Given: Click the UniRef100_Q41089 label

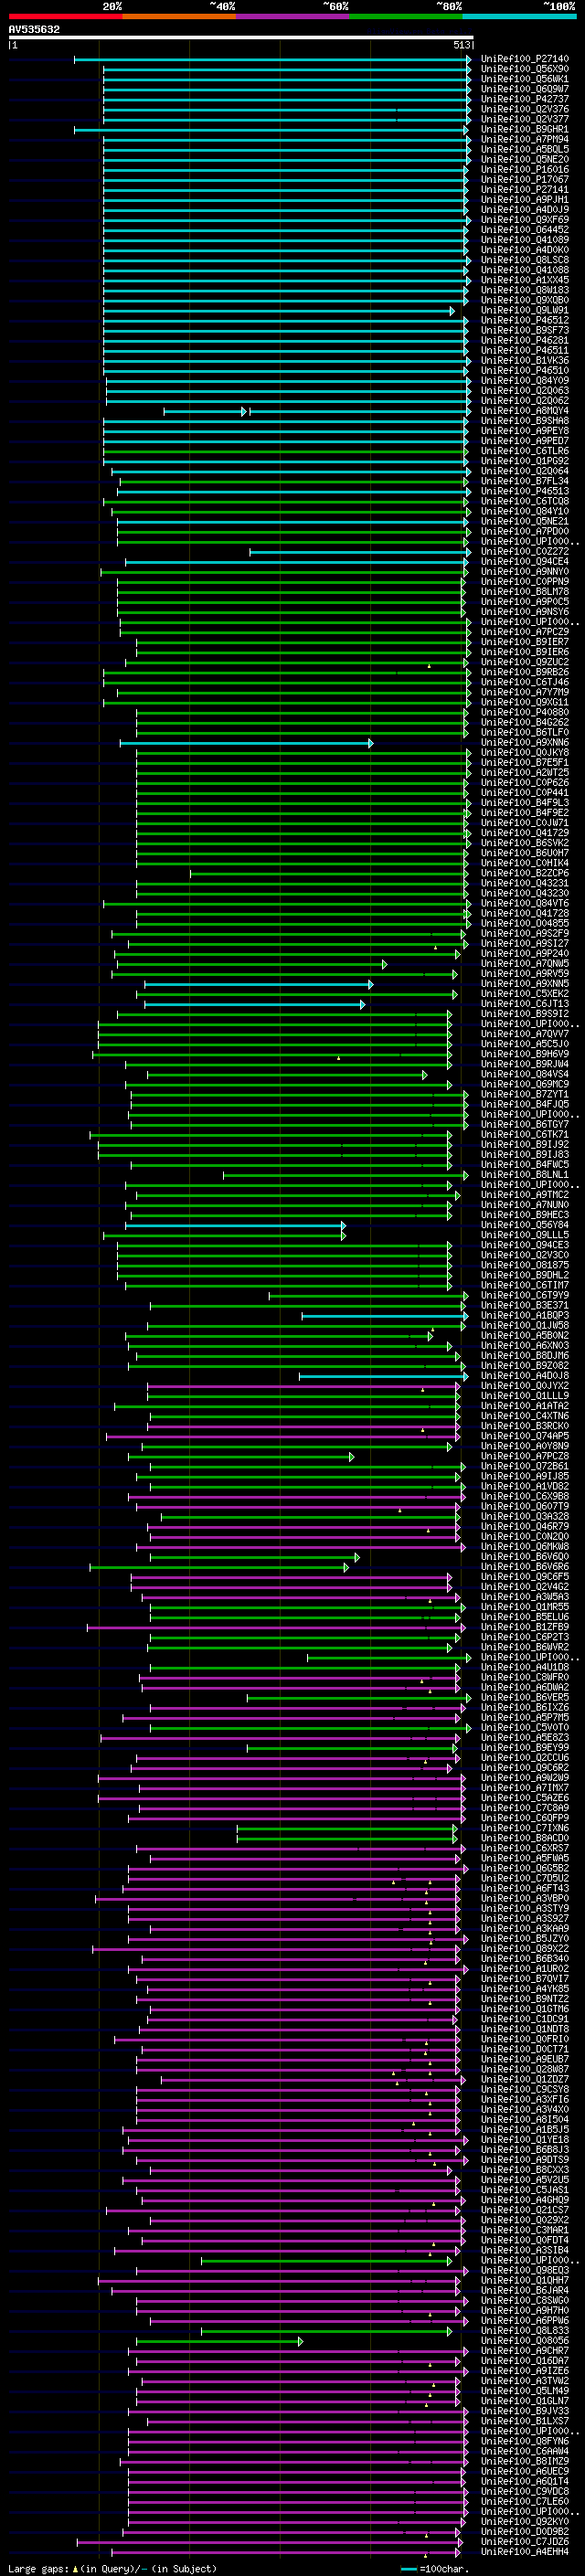Looking at the screenshot, I should tap(524, 240).
